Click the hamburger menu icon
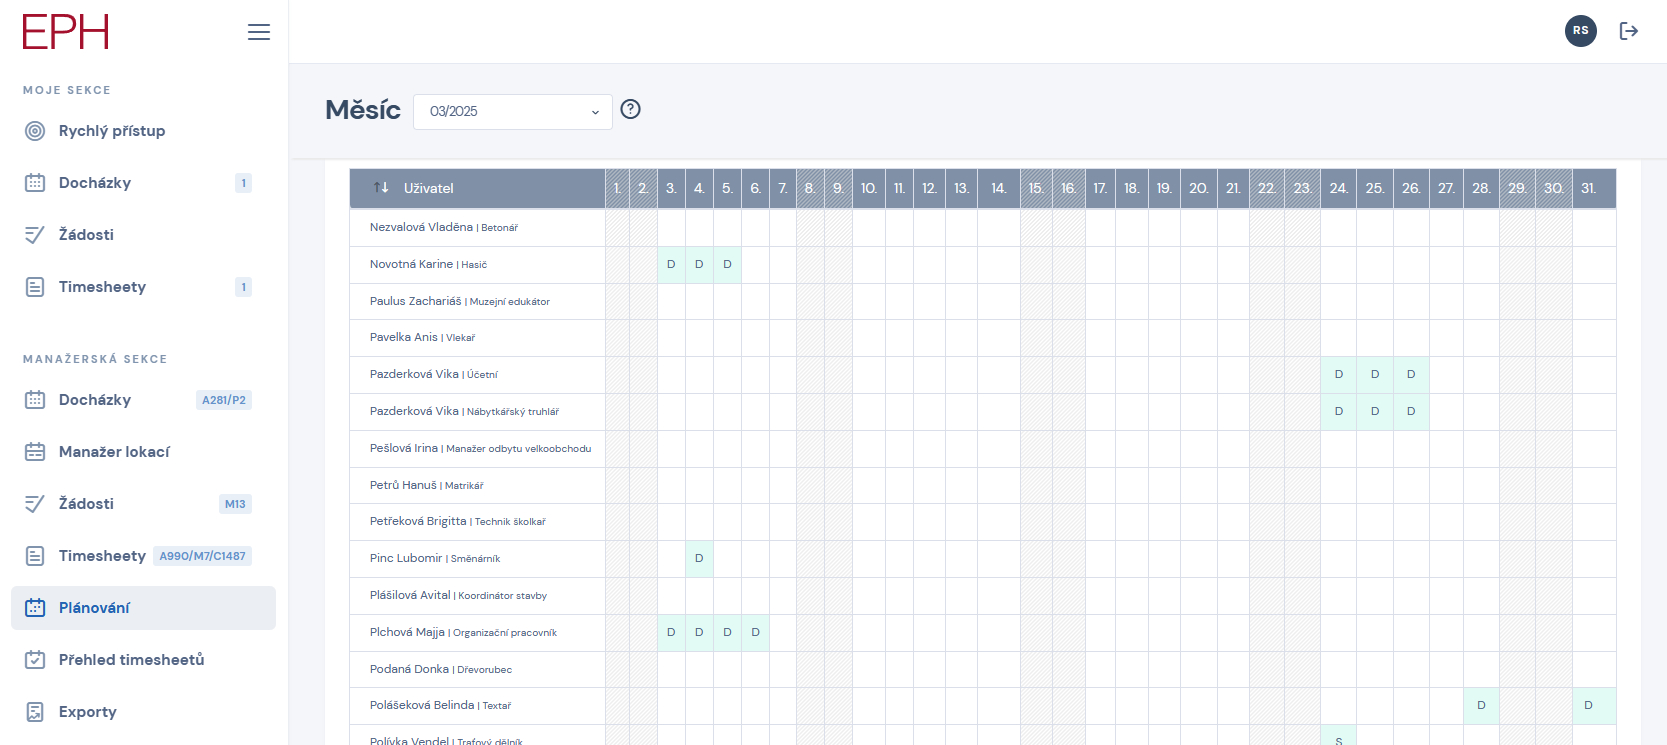Screen dimensions: 1667x745 pyautogui.click(x=259, y=32)
